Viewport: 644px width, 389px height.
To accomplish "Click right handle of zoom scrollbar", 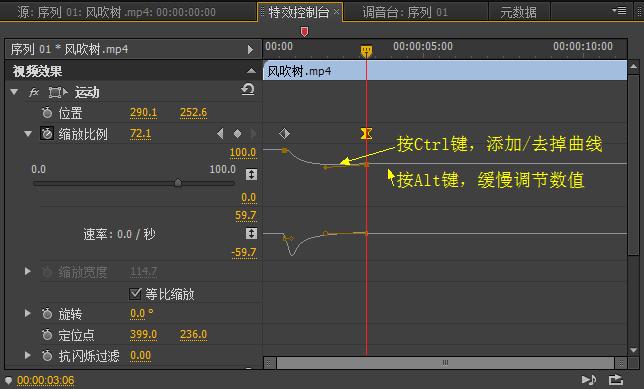I will [x=621, y=363].
